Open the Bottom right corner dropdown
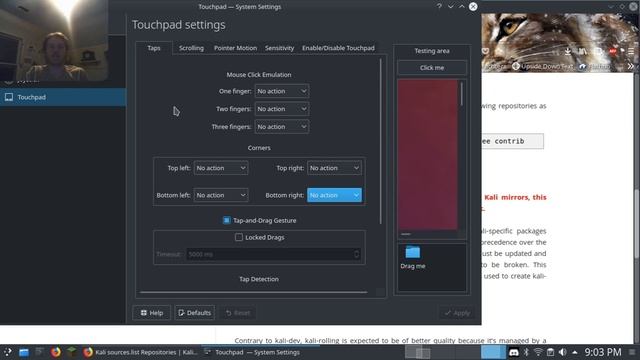Screen dimensions: 640x360 pyautogui.click(x=334, y=195)
